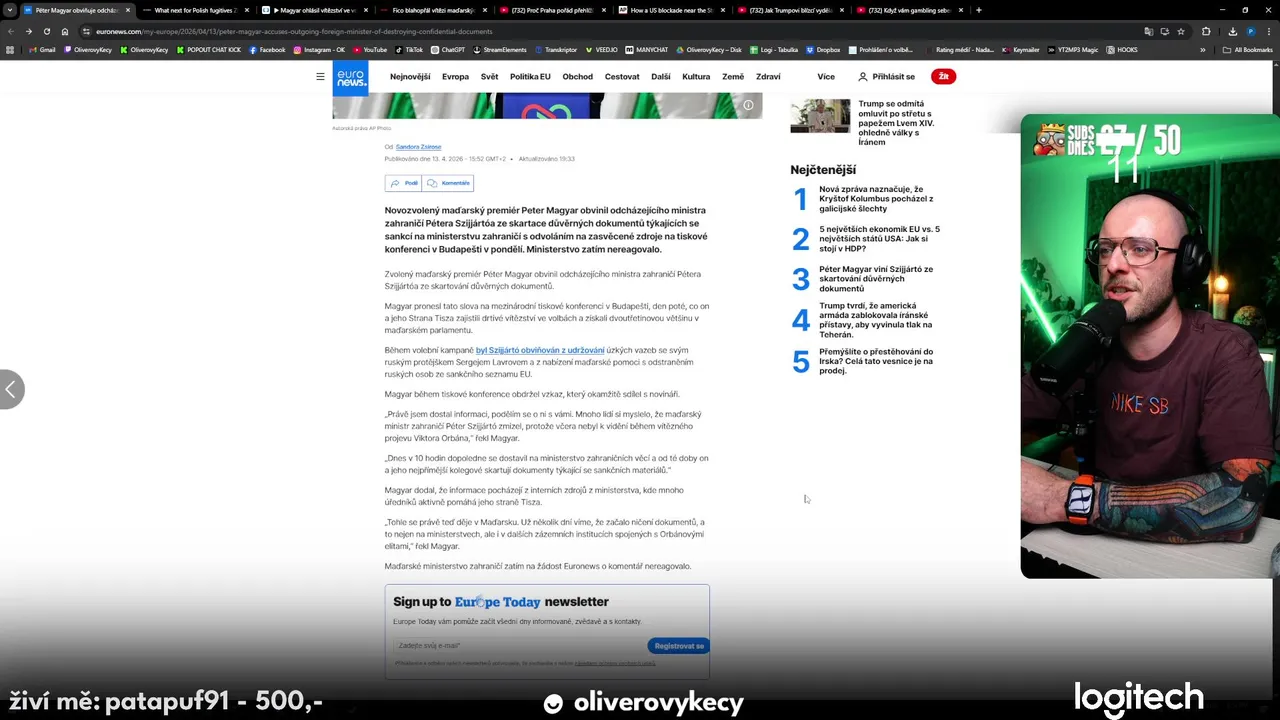Open the 'Trump se odmítá omluvit' article thumbnail

820,115
